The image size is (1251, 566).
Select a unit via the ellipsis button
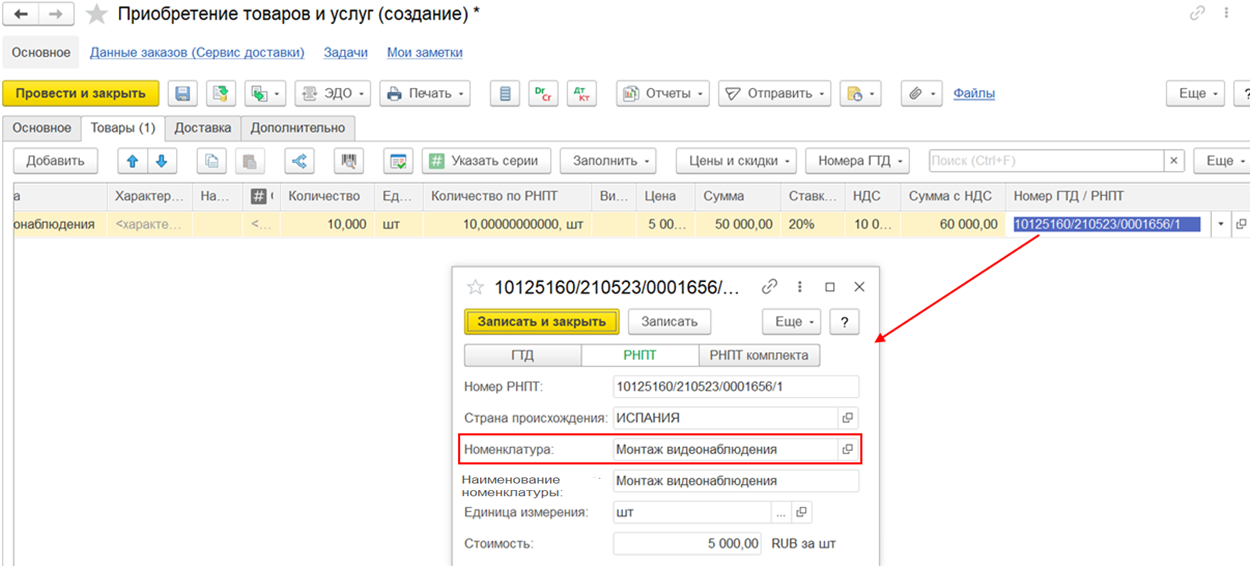pyautogui.click(x=781, y=513)
